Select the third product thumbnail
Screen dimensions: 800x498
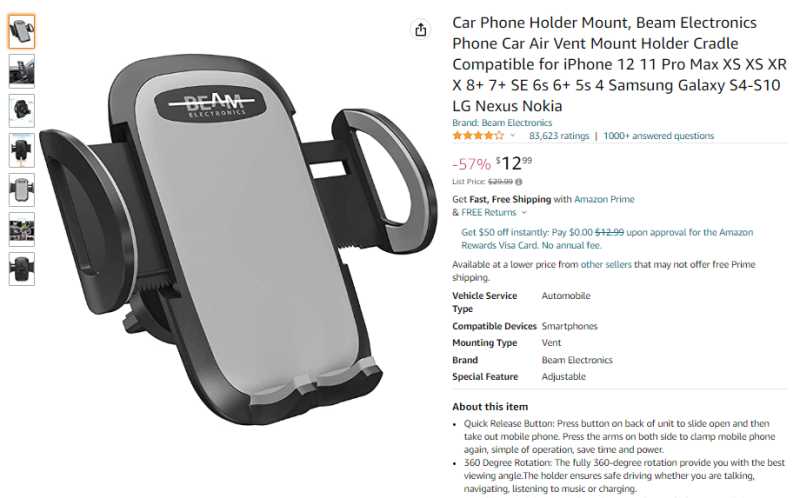21,111
